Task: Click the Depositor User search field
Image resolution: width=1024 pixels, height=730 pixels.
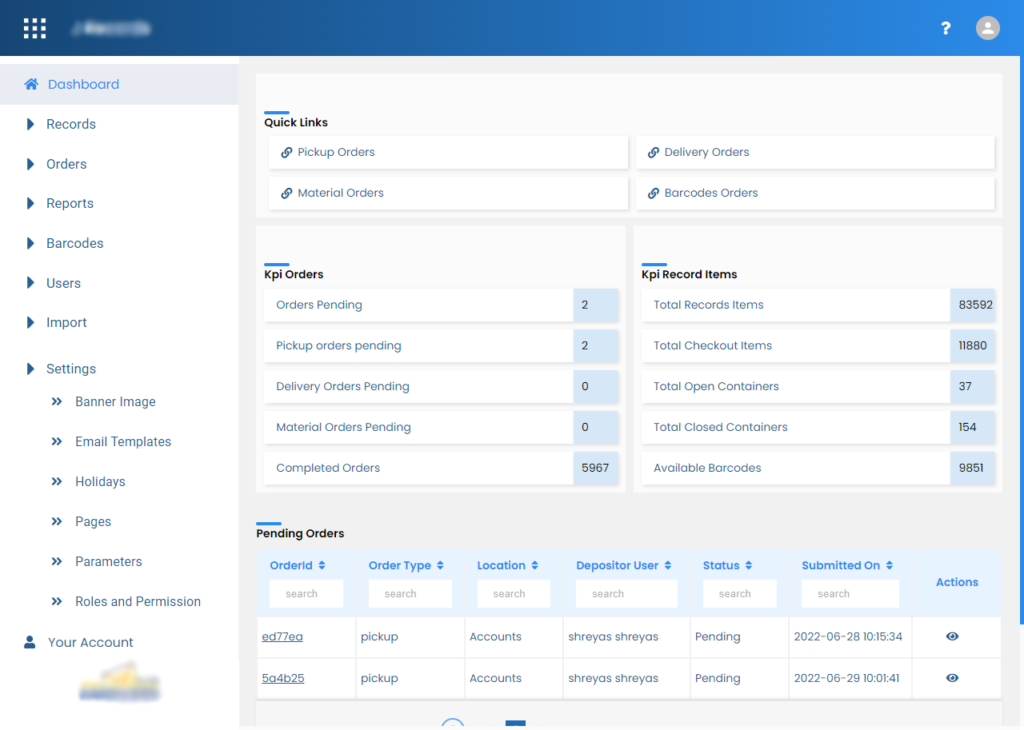Action: (x=626, y=593)
